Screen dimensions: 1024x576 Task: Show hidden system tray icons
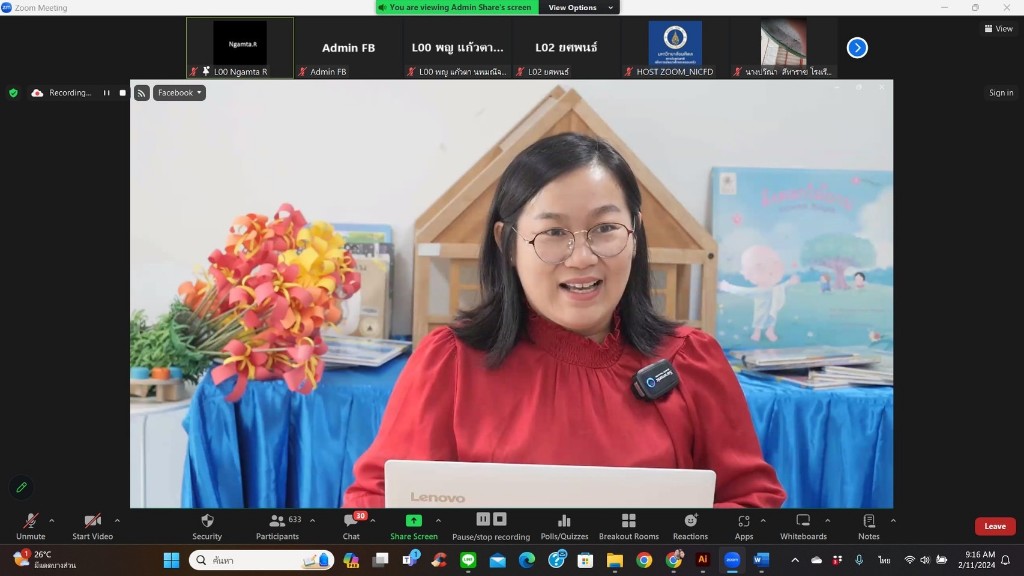tap(795, 560)
